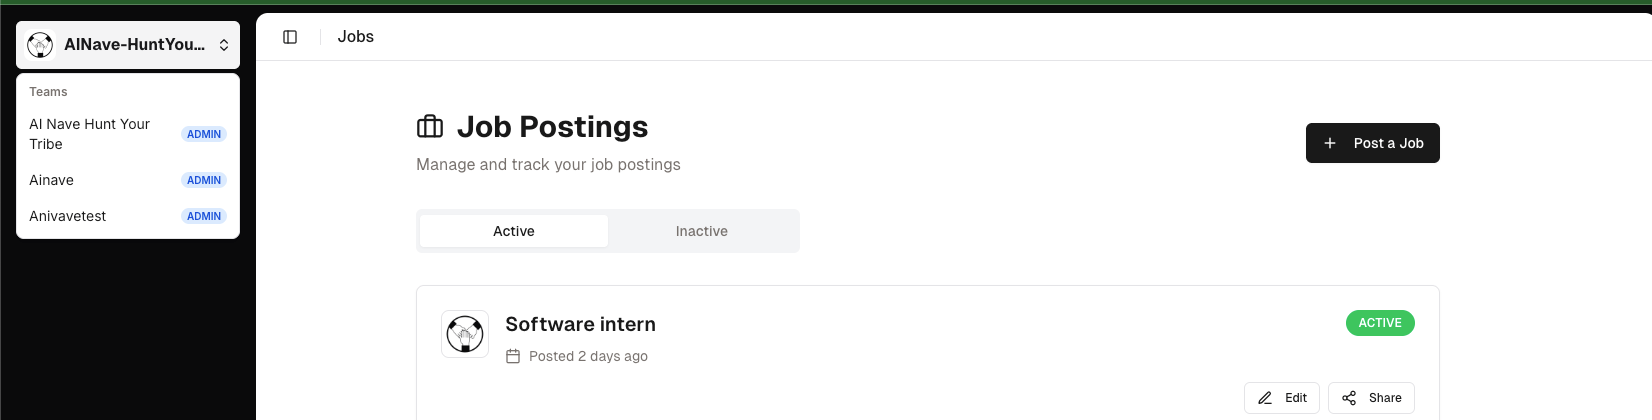Open the Inactive tab
Image resolution: width=1652 pixels, height=420 pixels.
pyautogui.click(x=702, y=231)
